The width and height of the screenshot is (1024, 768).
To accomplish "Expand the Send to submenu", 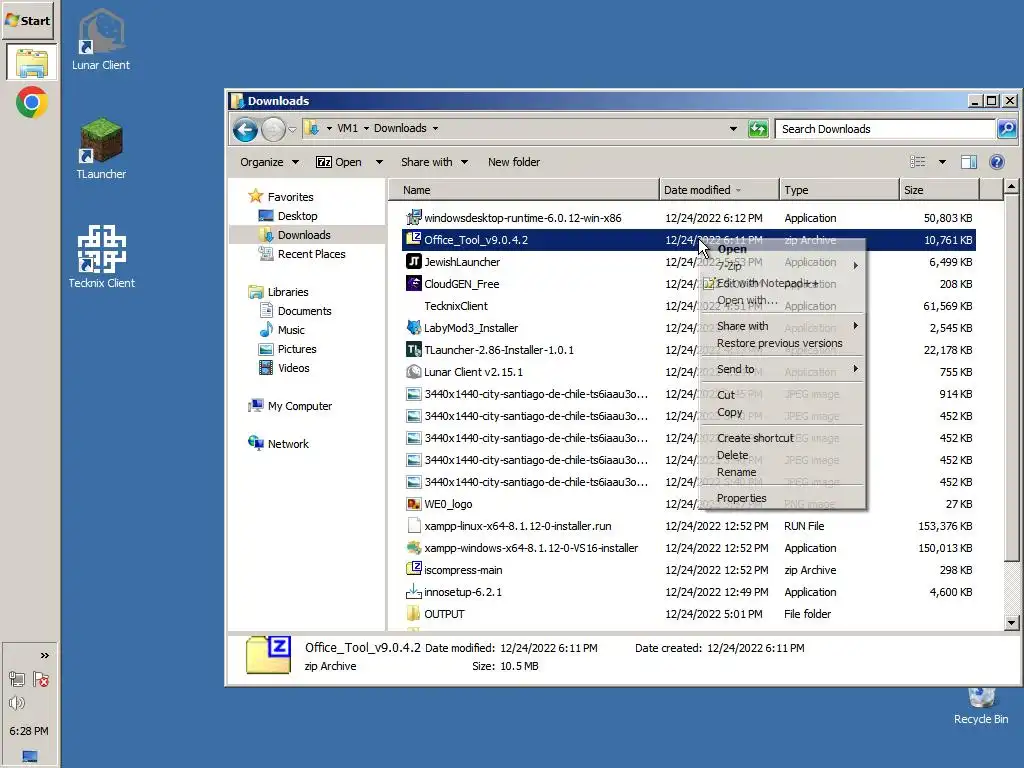I will (x=782, y=369).
